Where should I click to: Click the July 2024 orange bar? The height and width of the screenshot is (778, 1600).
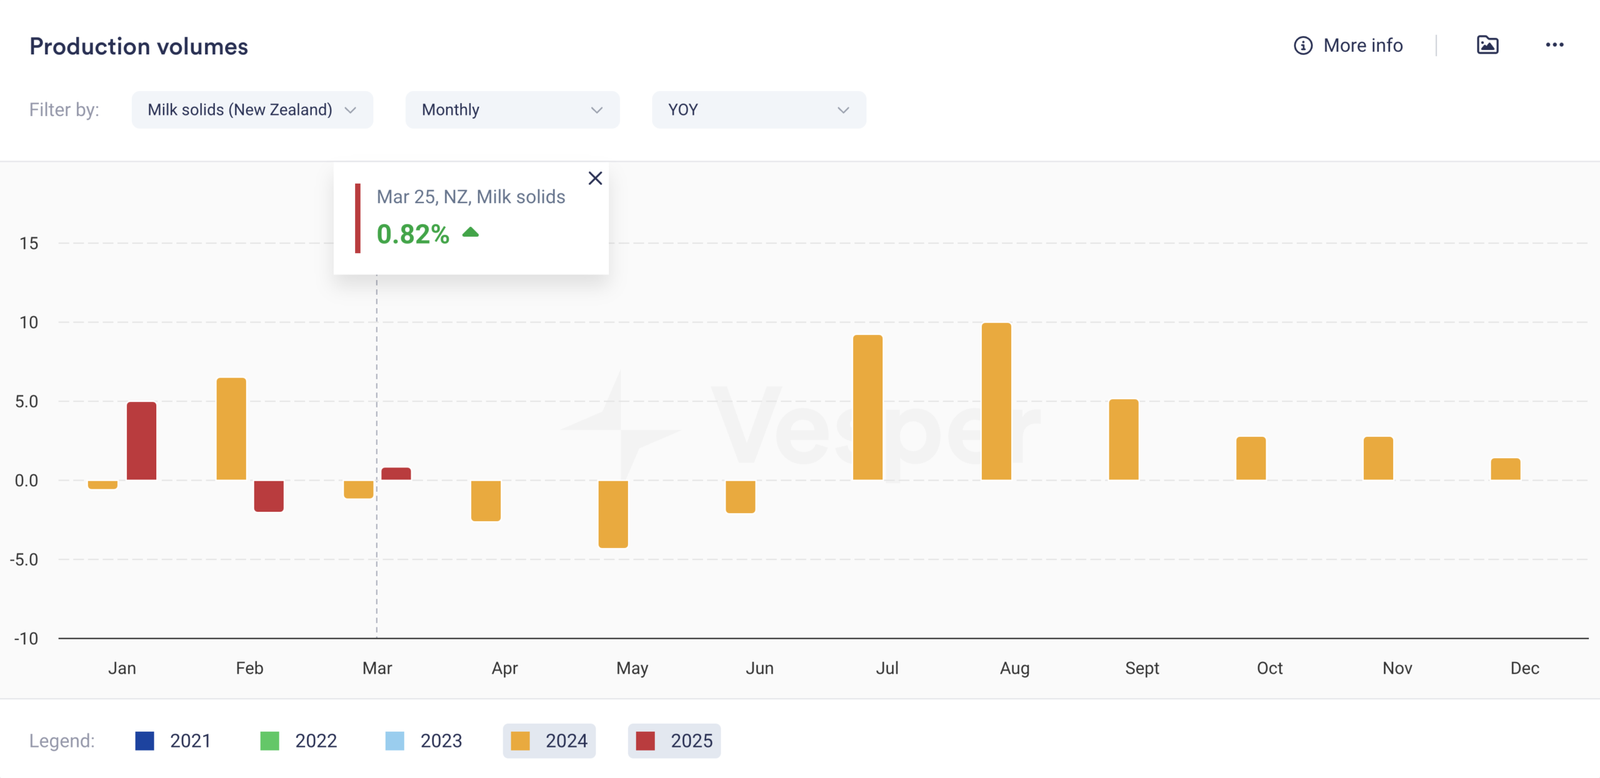[868, 407]
